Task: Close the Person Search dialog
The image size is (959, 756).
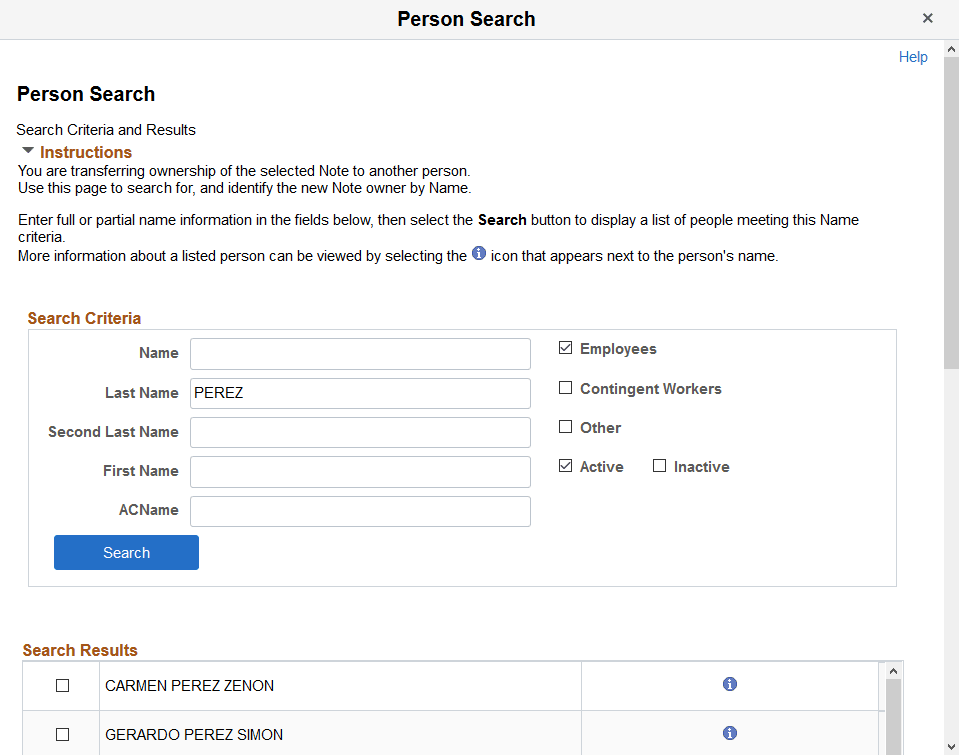Action: coord(928,18)
